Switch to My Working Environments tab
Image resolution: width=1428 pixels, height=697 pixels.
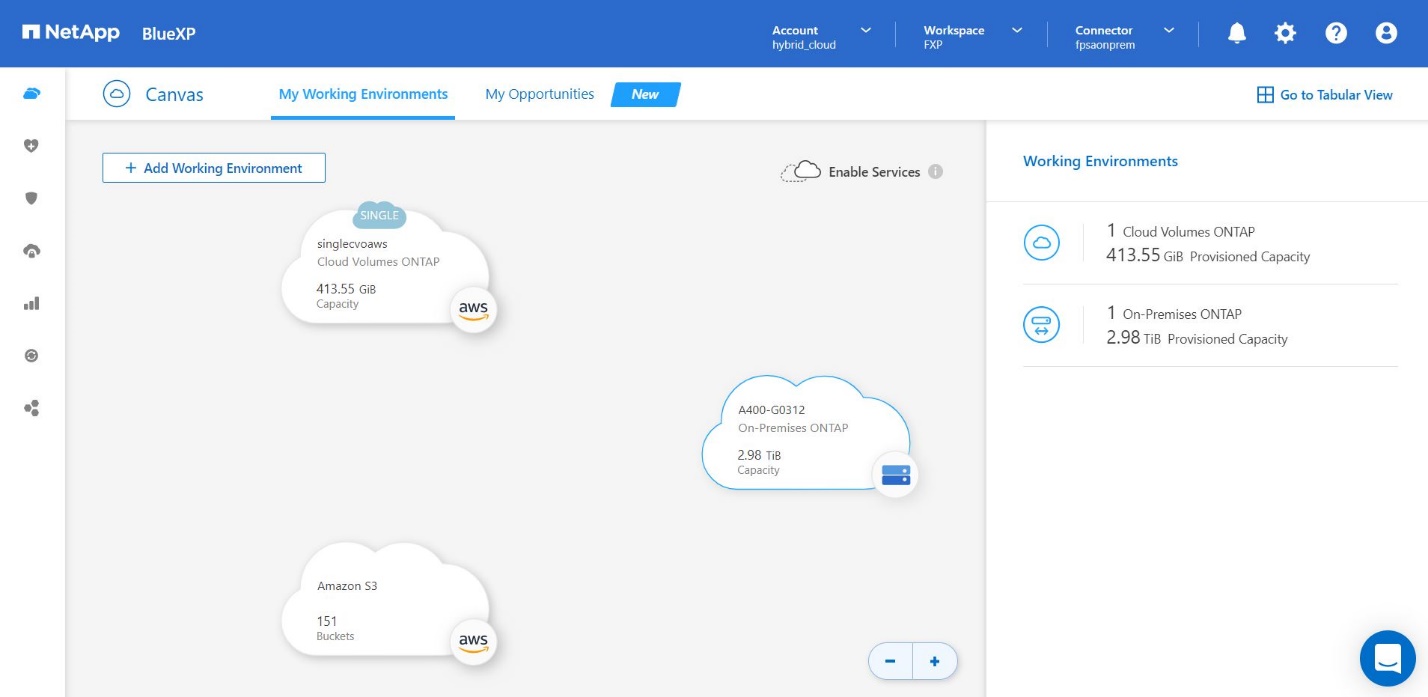363,94
